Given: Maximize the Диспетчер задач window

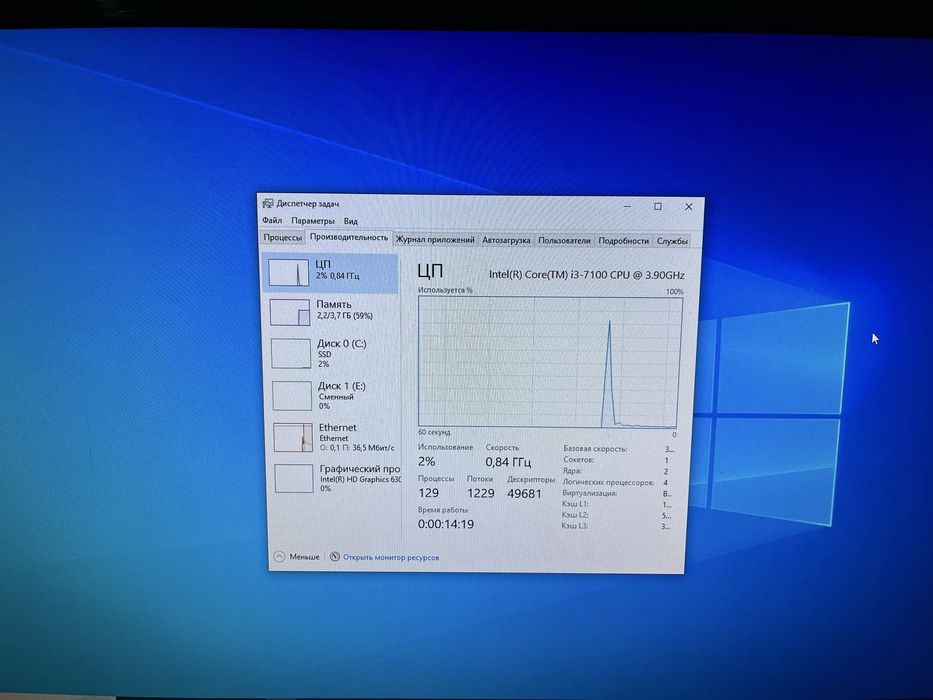Looking at the screenshot, I should point(658,207).
